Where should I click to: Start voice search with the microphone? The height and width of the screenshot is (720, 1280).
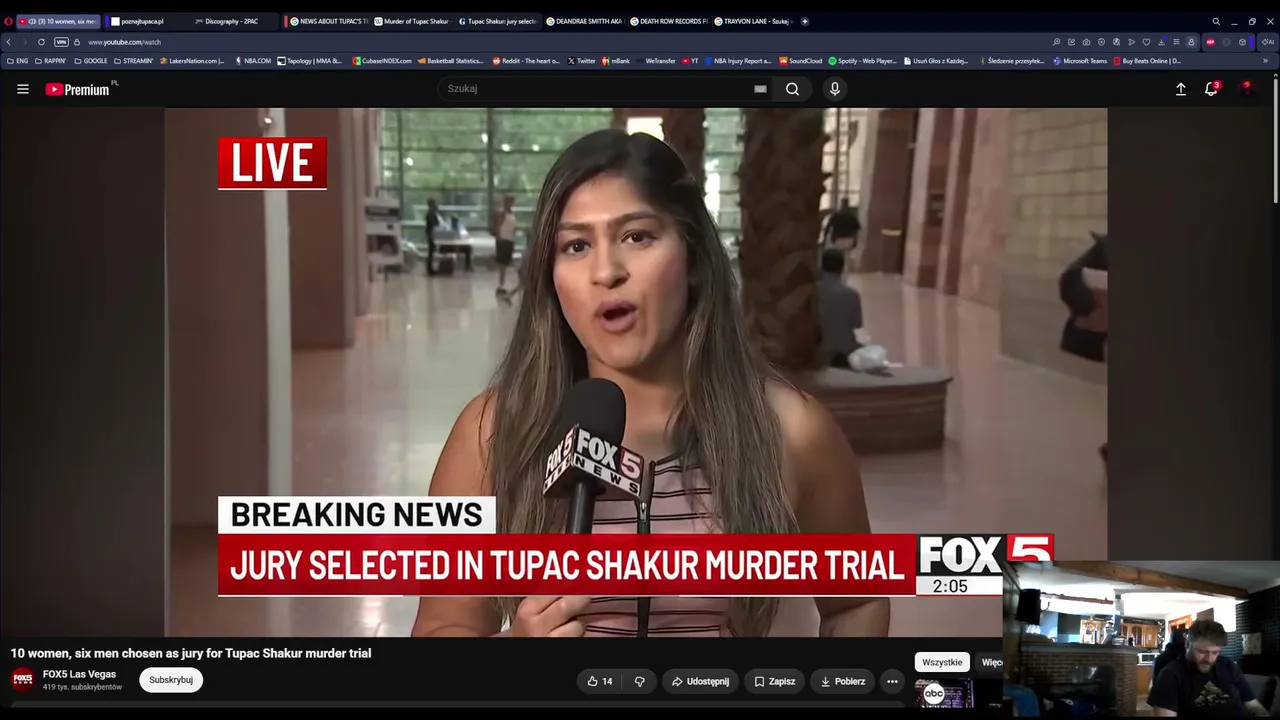835,89
